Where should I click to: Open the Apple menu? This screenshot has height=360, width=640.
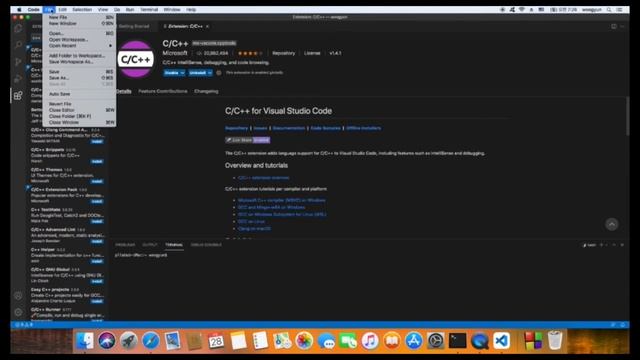point(19,9)
